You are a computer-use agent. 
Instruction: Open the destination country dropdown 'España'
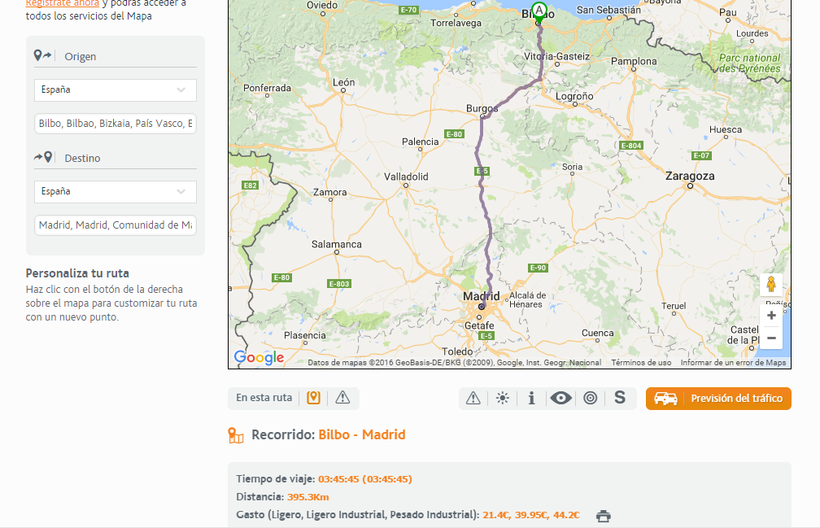pos(115,191)
